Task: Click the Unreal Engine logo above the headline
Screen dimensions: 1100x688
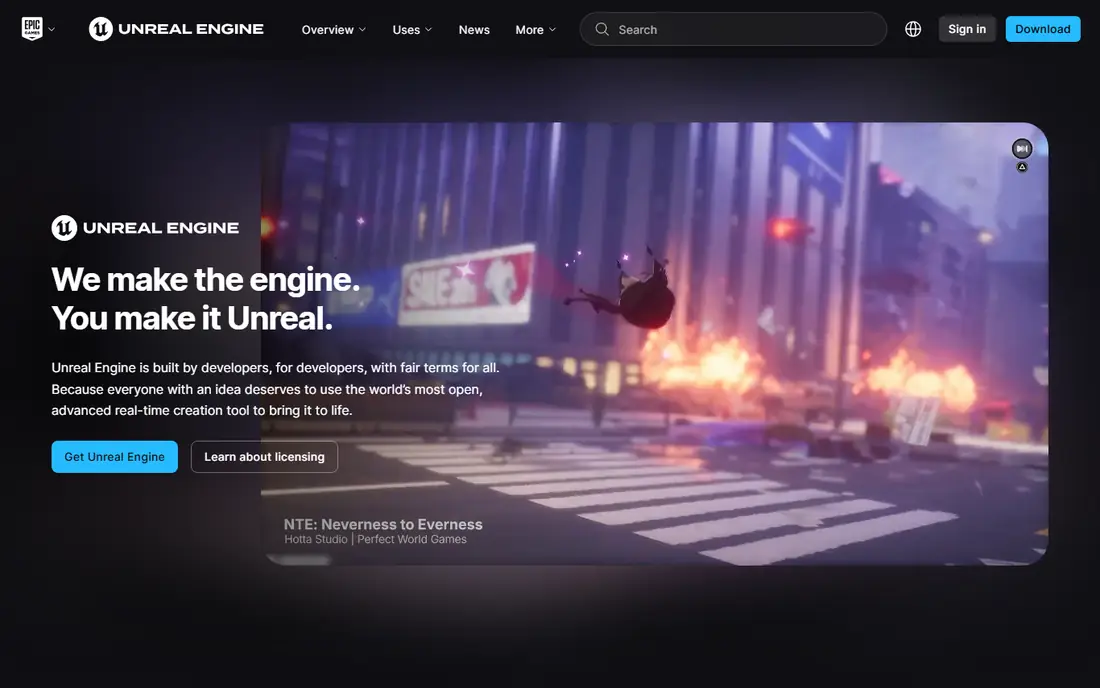Action: (145, 228)
